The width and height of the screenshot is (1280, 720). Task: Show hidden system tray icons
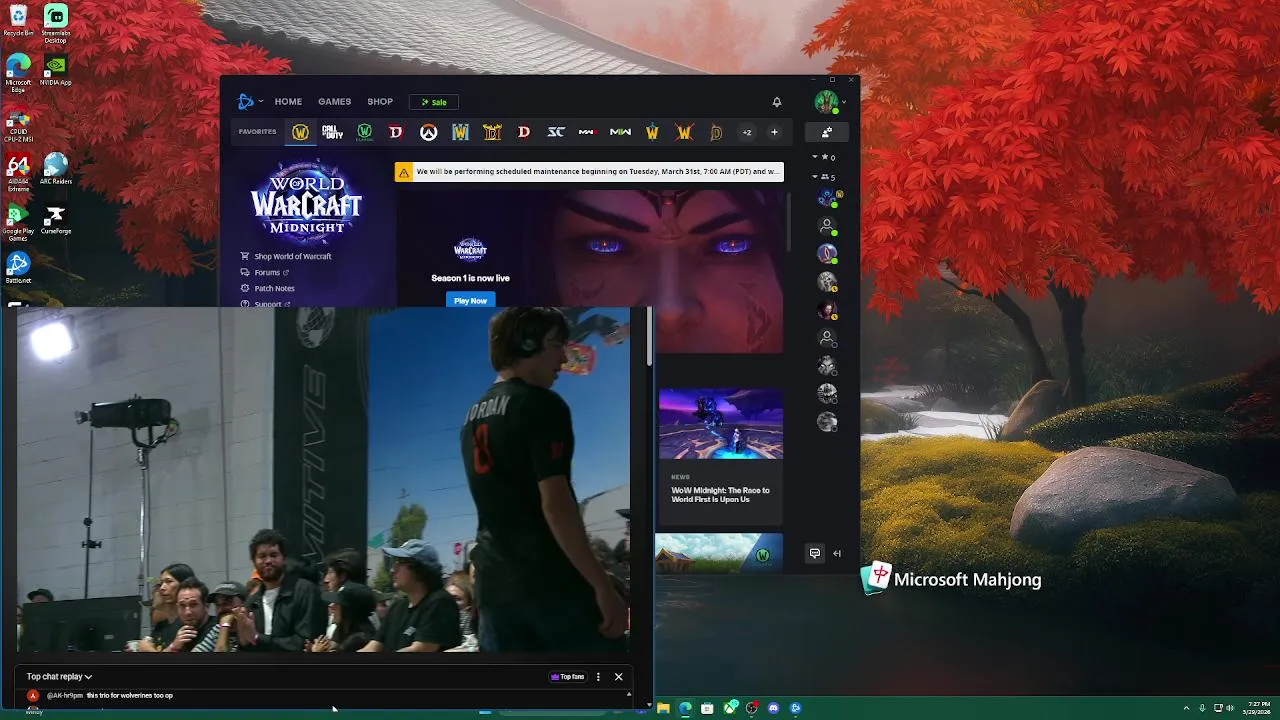point(1186,708)
